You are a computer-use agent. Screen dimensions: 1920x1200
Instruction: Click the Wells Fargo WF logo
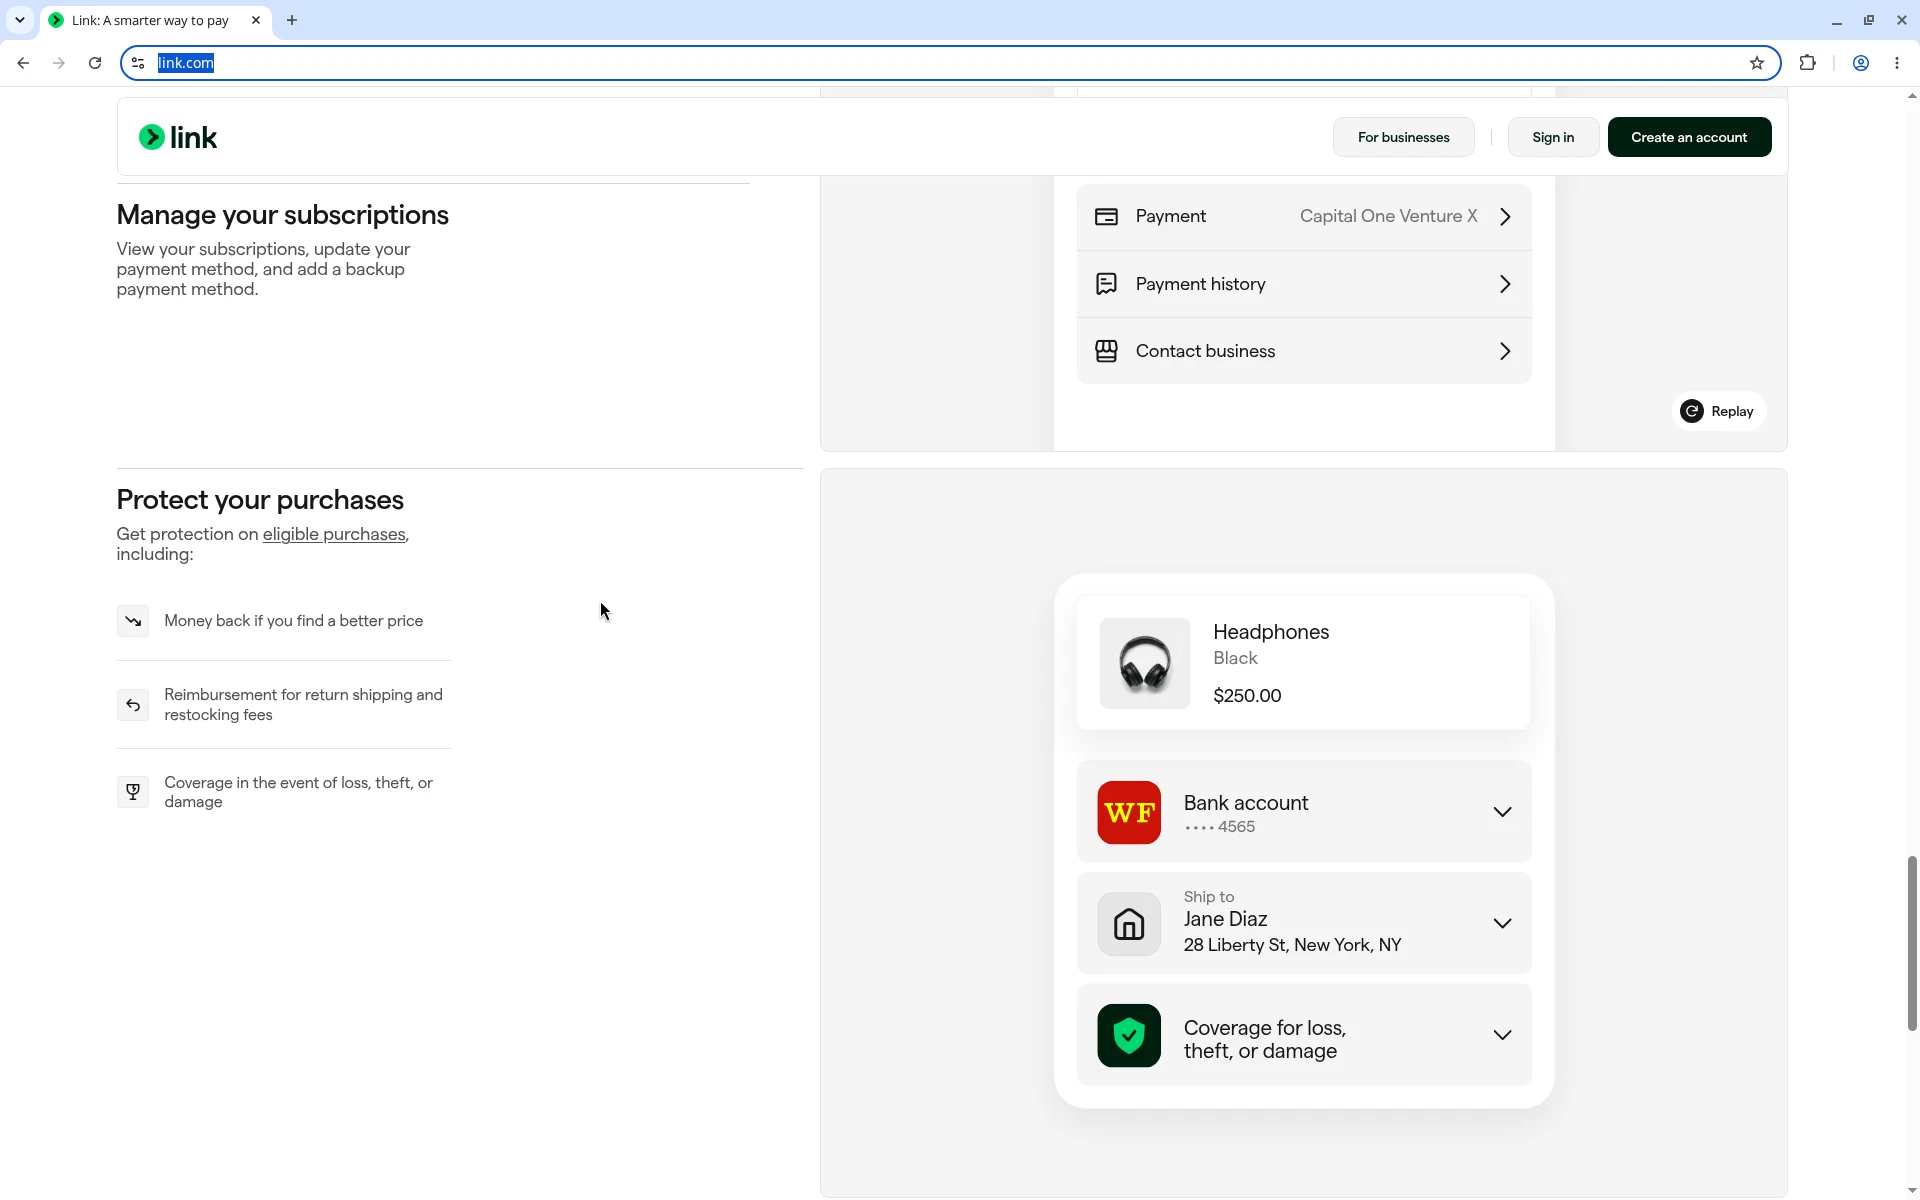(1129, 812)
